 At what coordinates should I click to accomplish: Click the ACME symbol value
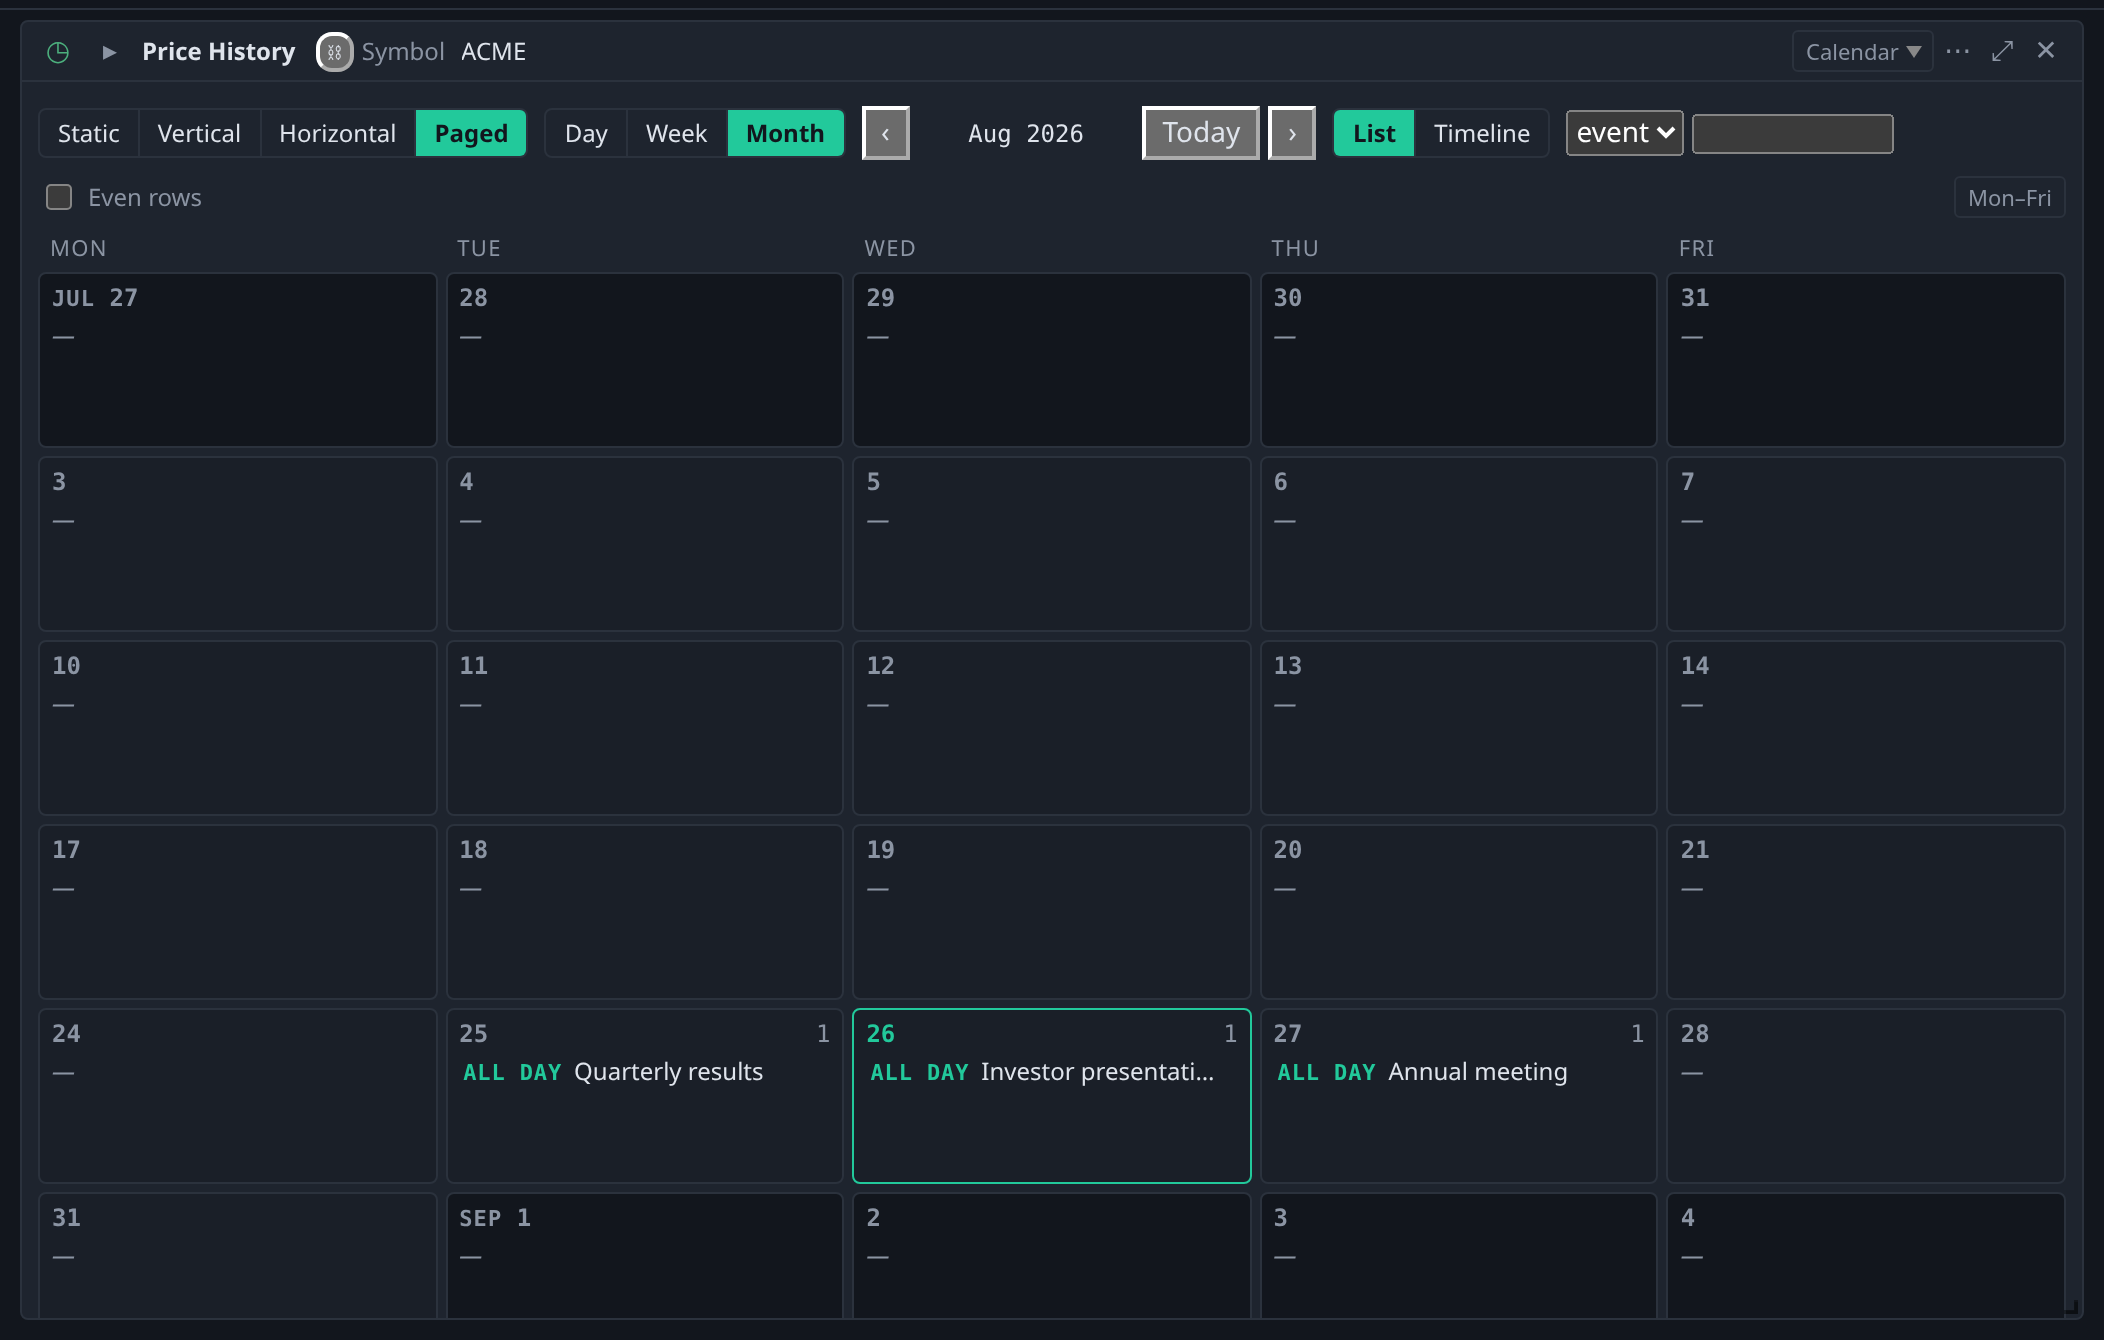pyautogui.click(x=493, y=52)
